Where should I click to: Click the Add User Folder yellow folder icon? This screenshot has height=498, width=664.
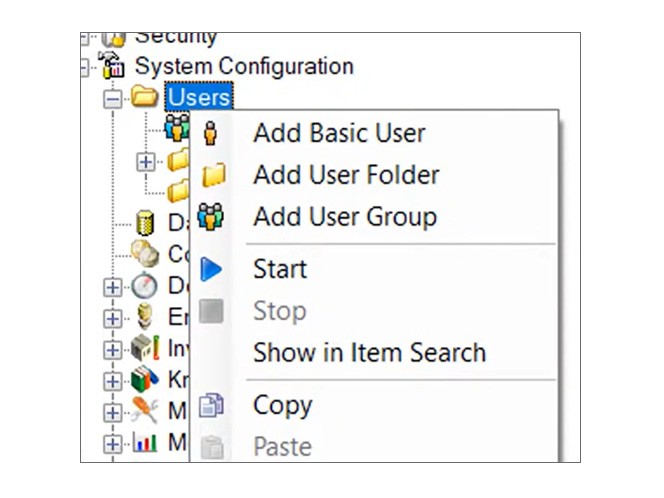click(x=212, y=176)
